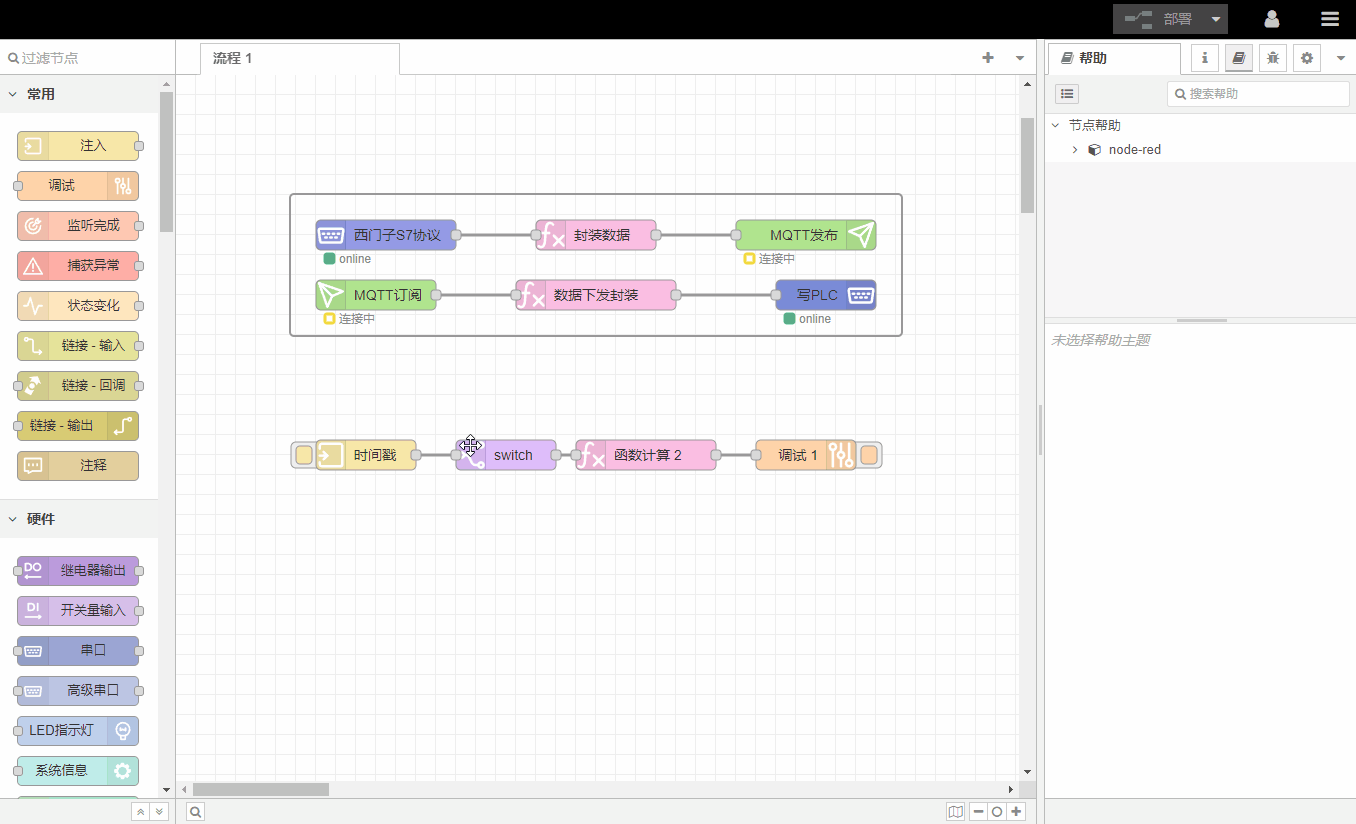Open the main hamburger menu

1329,19
